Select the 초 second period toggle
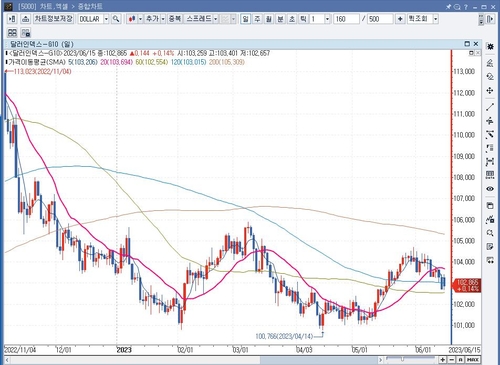This screenshot has height=365, width=500. 292,19
